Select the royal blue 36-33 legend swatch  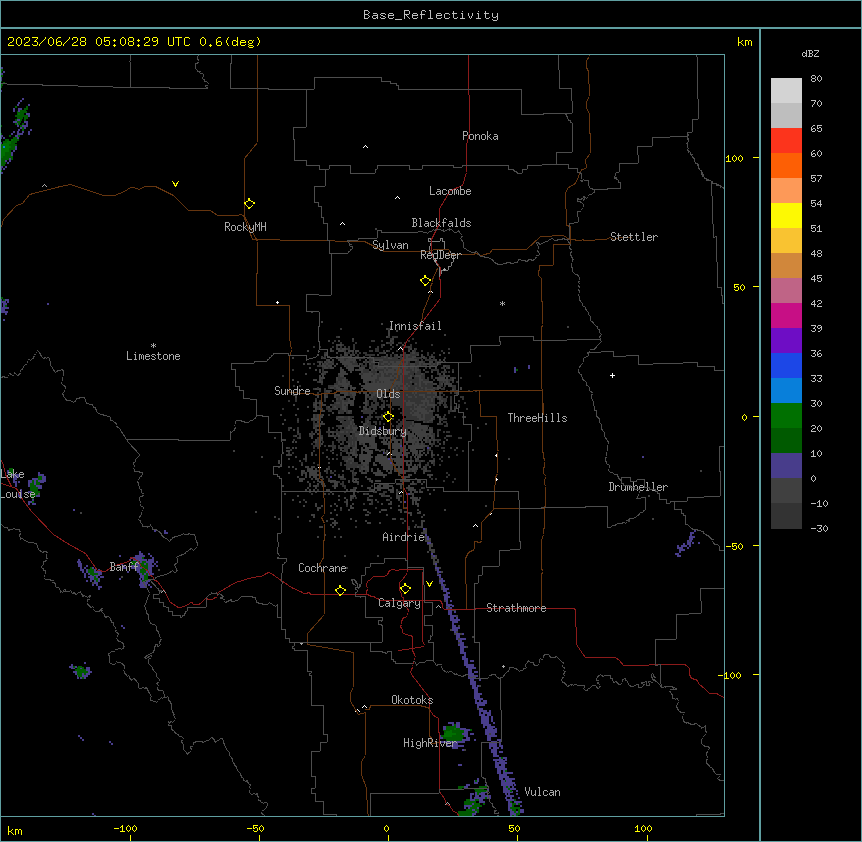pos(786,365)
